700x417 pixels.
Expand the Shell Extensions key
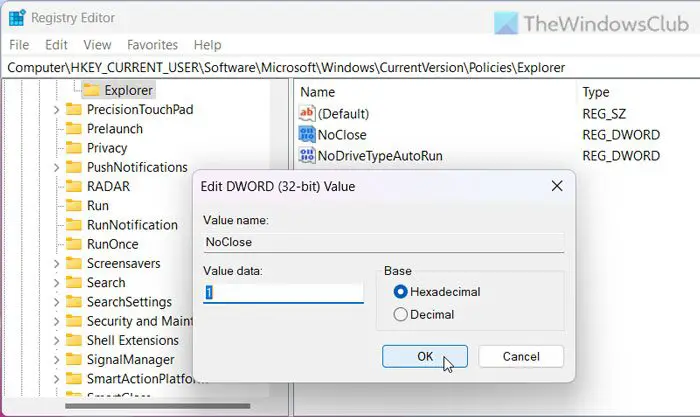click(56, 341)
